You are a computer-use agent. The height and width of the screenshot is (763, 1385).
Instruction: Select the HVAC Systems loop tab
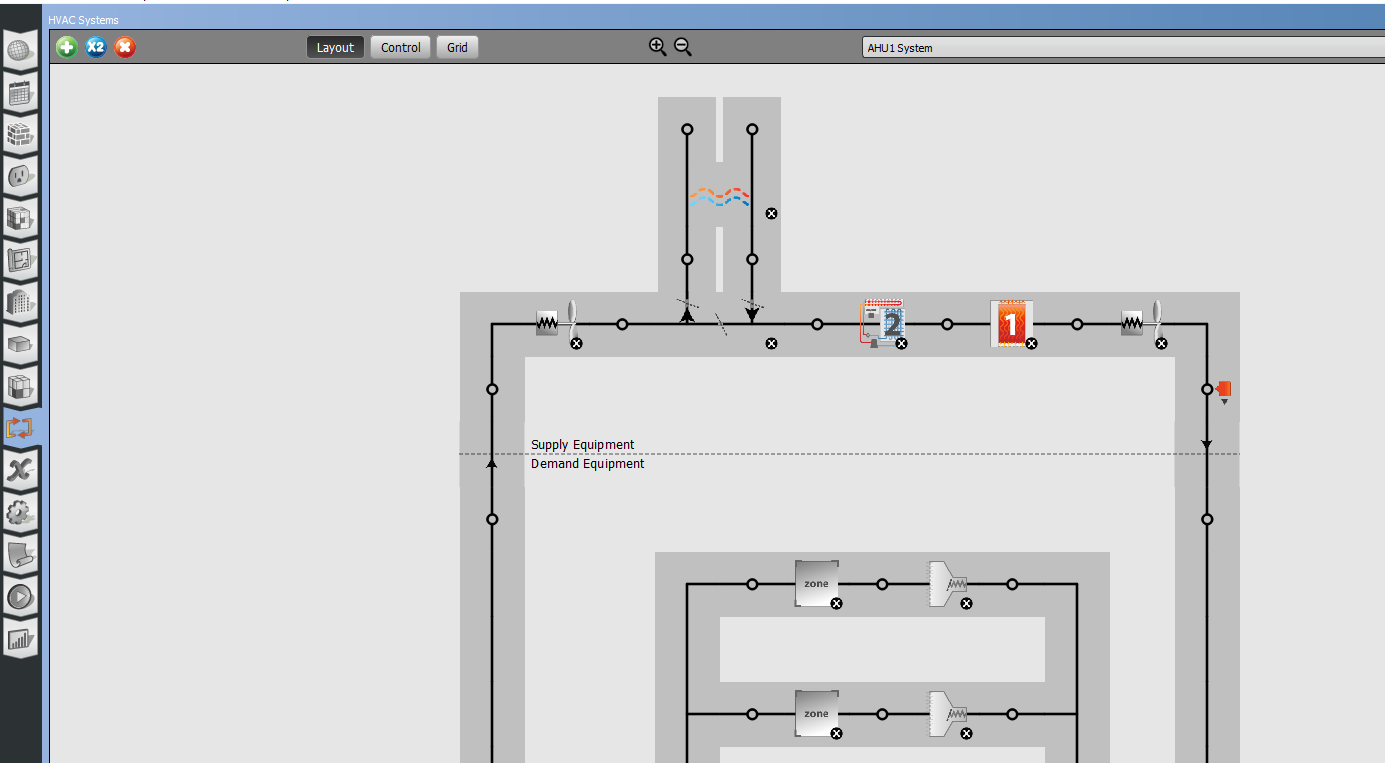point(21,428)
